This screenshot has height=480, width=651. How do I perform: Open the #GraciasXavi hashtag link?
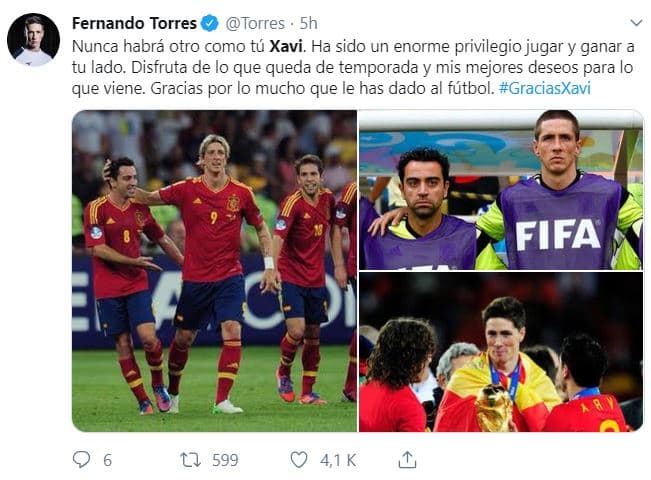pos(544,88)
